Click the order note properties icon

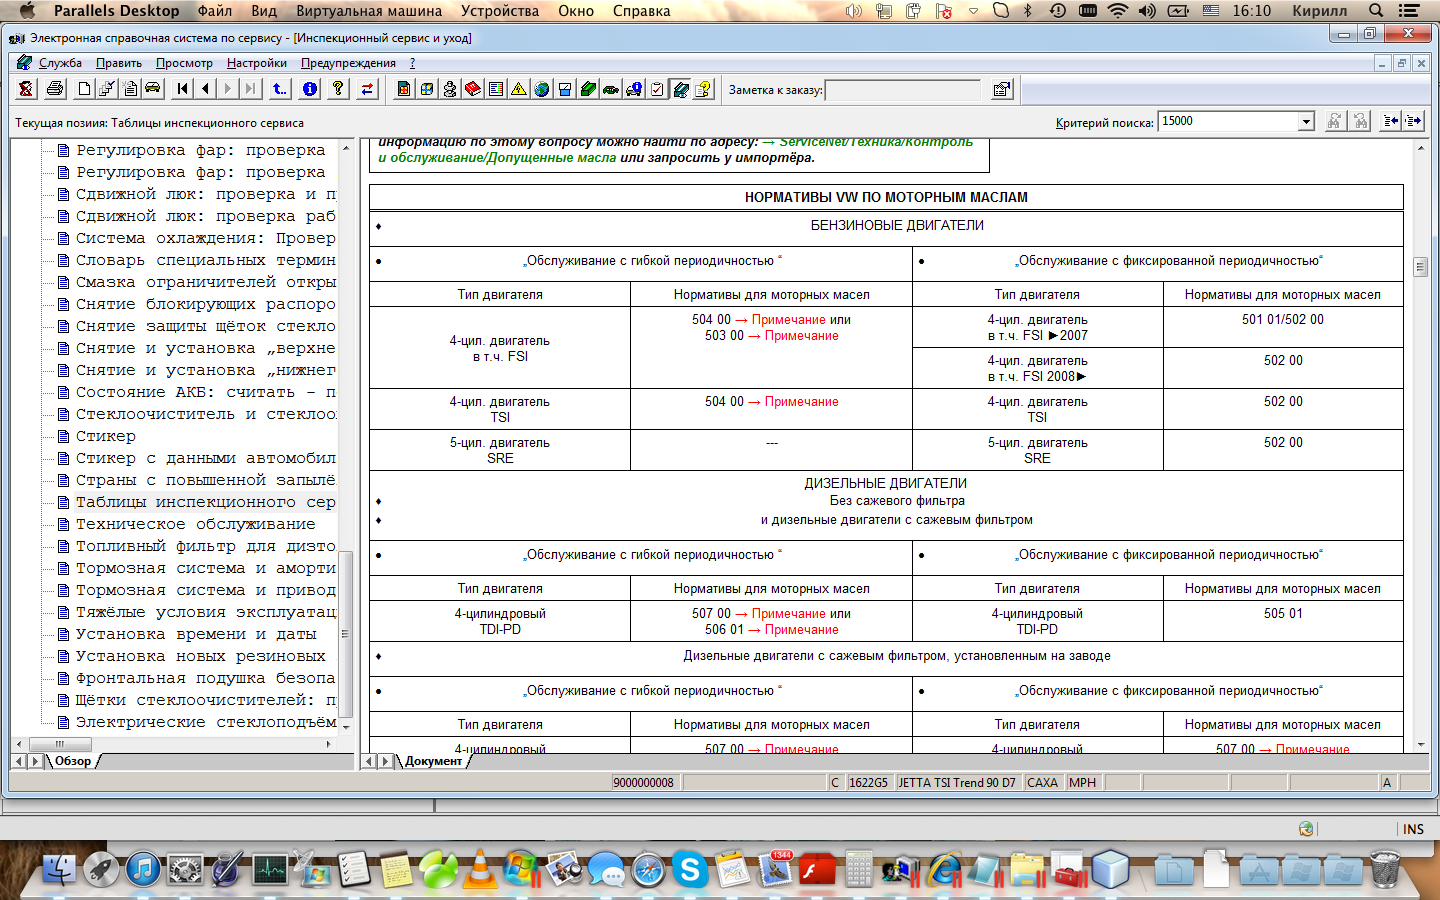tap(1001, 90)
